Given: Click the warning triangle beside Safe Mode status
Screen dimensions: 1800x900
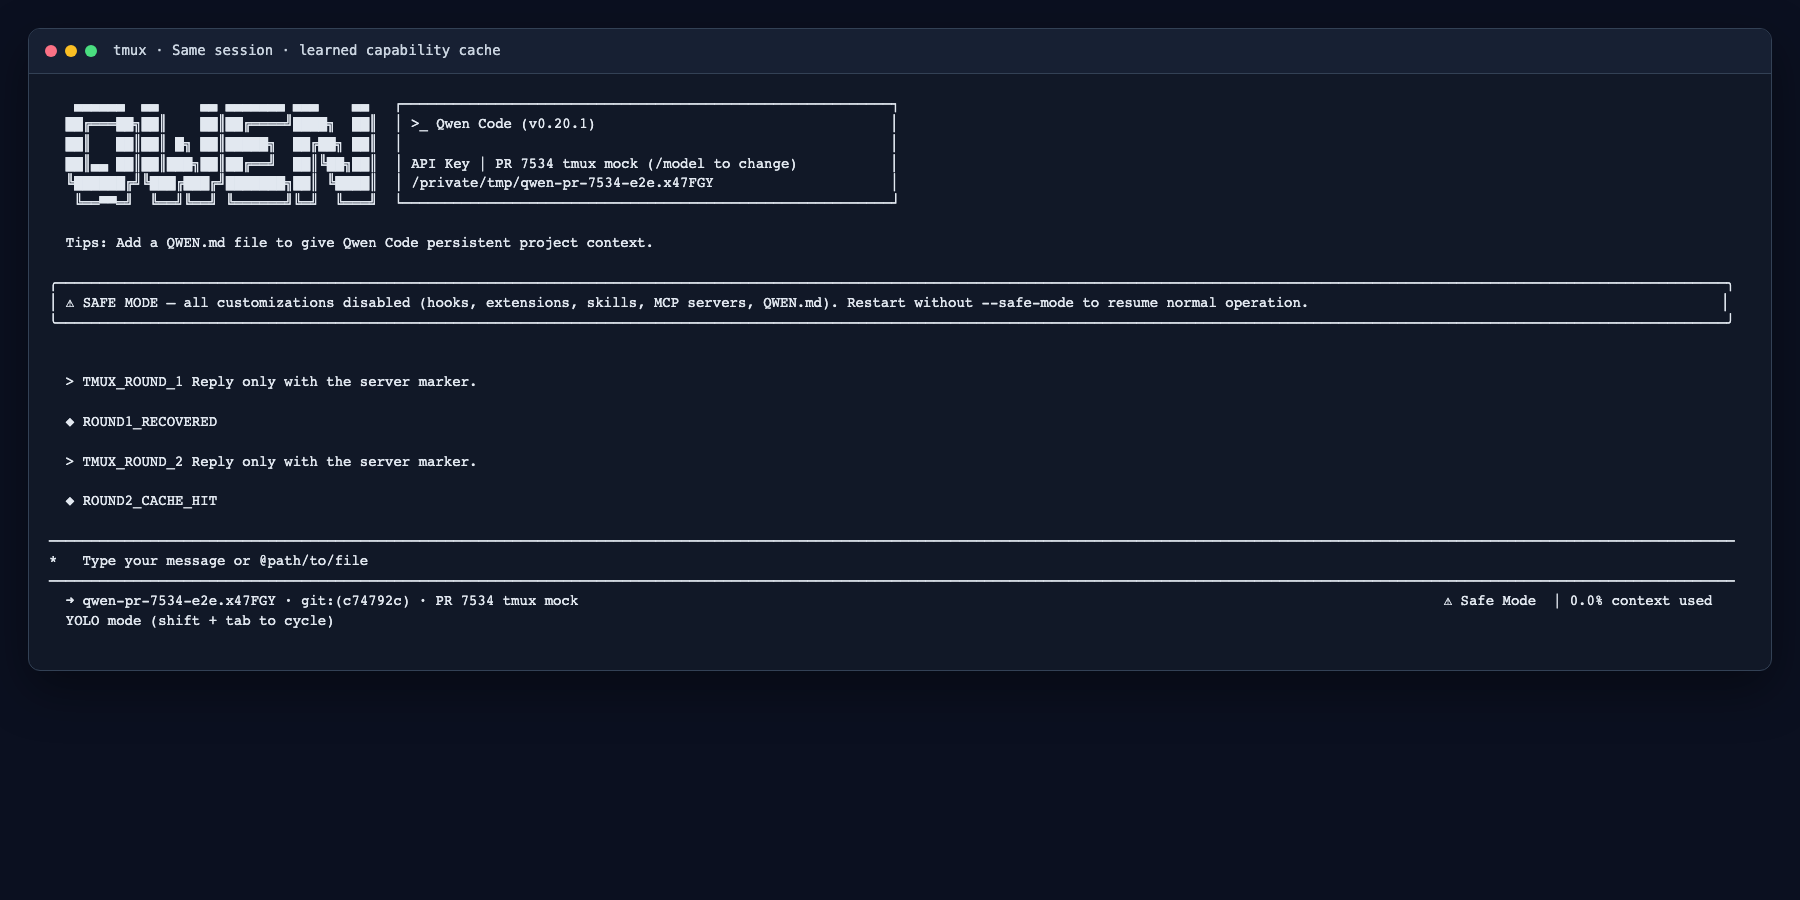Looking at the screenshot, I should 1448,601.
